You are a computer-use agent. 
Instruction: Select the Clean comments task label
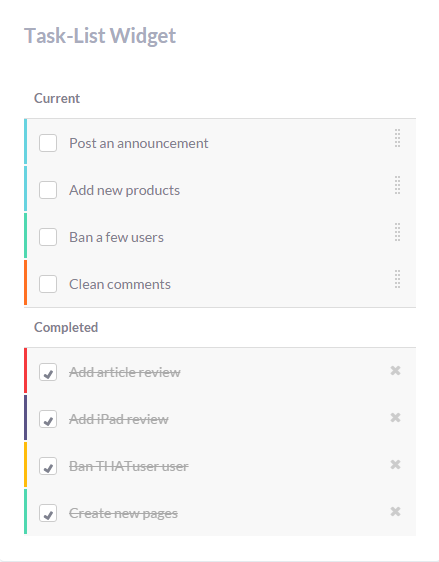(120, 284)
